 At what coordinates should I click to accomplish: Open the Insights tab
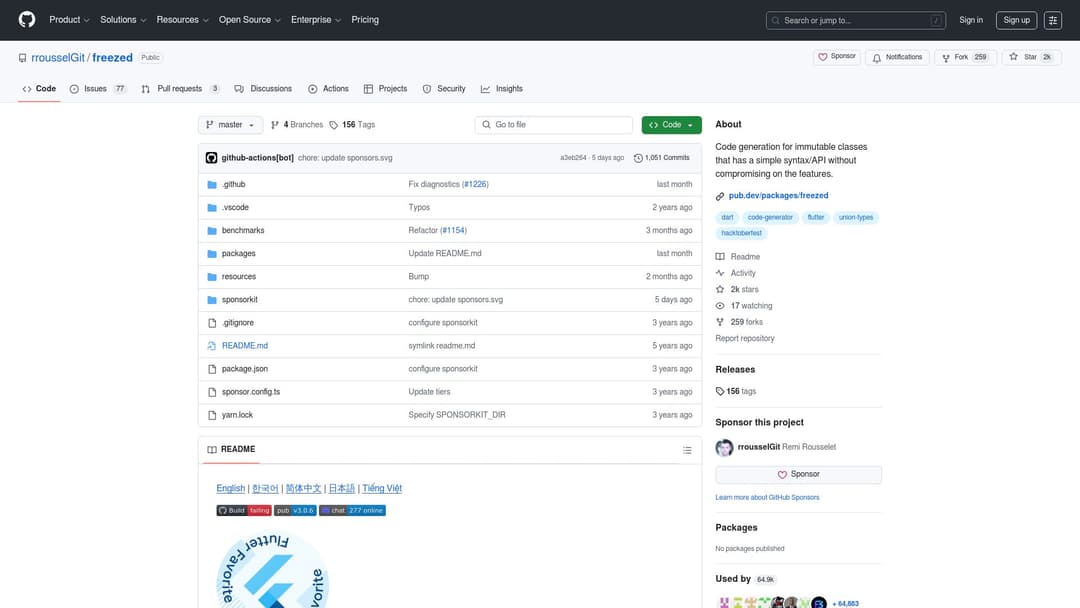[502, 89]
